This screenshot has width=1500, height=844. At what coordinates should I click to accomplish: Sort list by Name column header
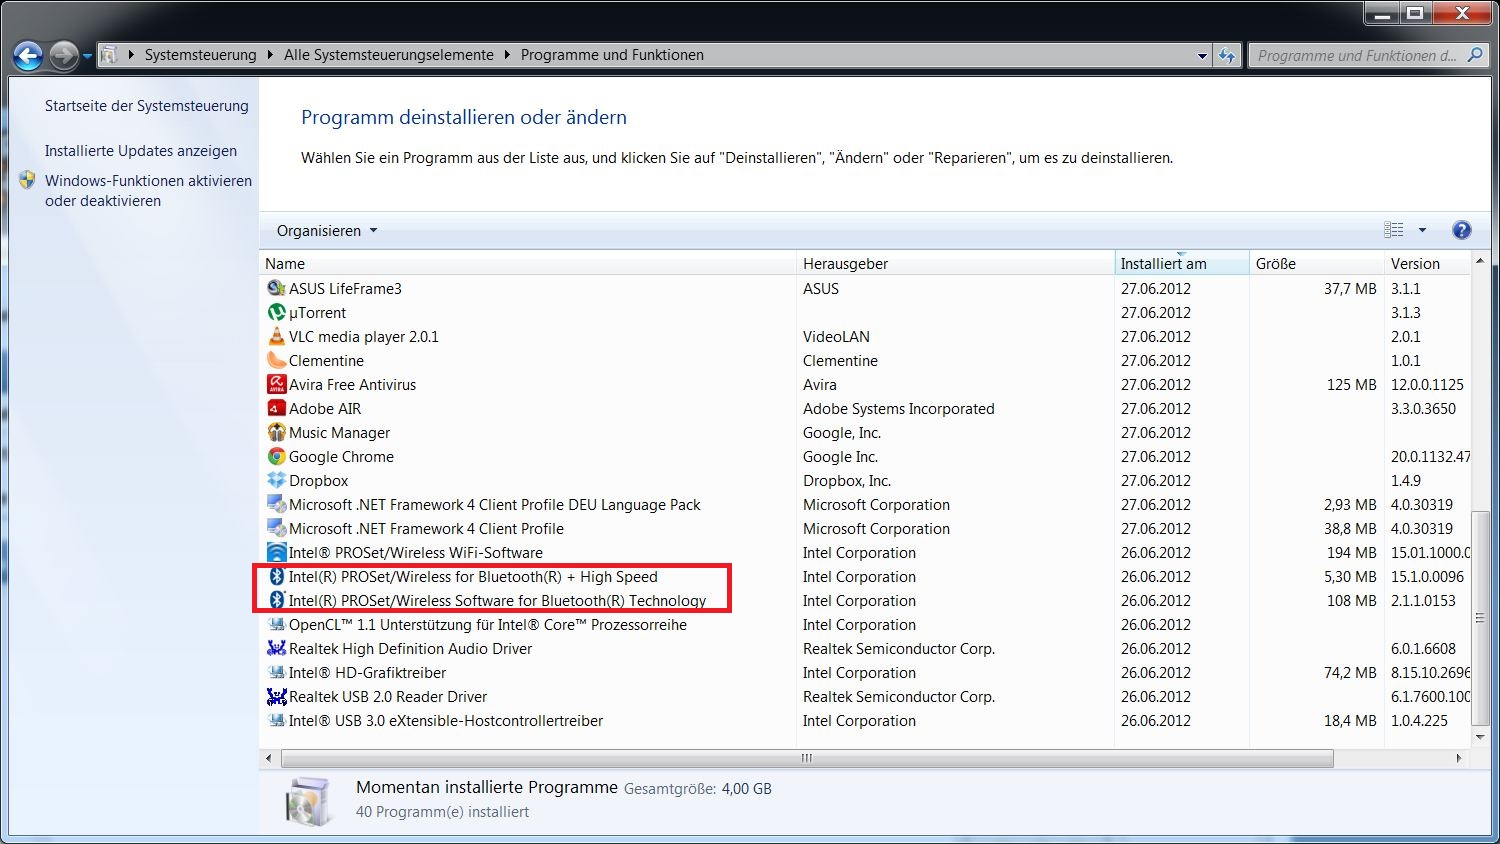[528, 263]
